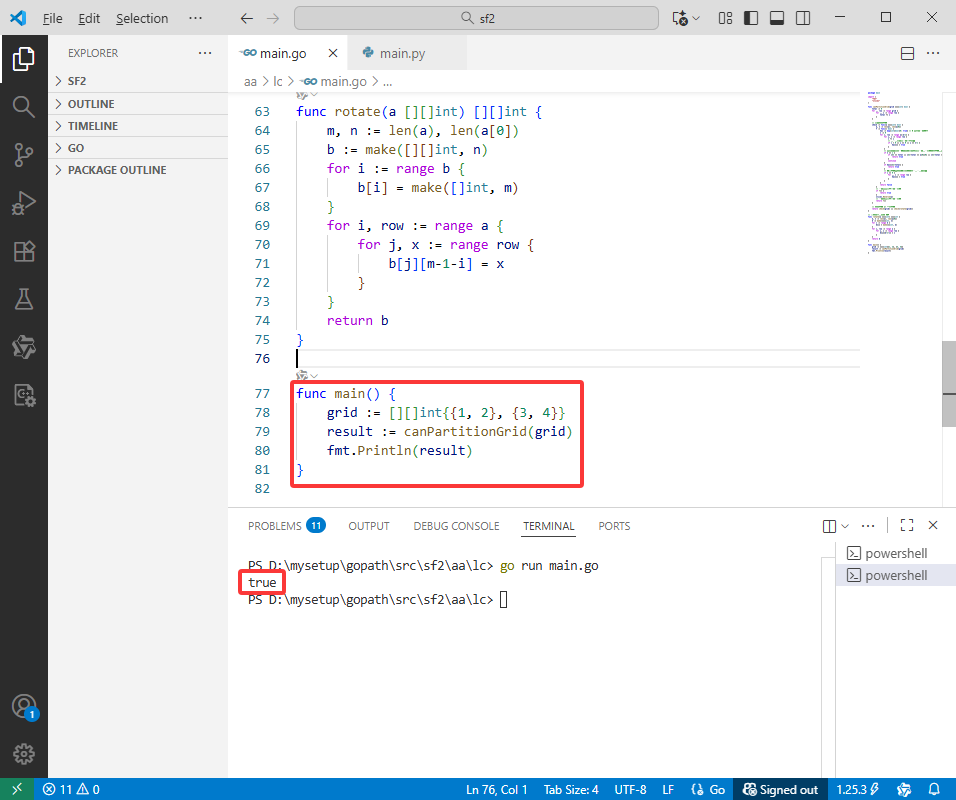Open the launch profile dropdown beside split terminal

[845, 526]
